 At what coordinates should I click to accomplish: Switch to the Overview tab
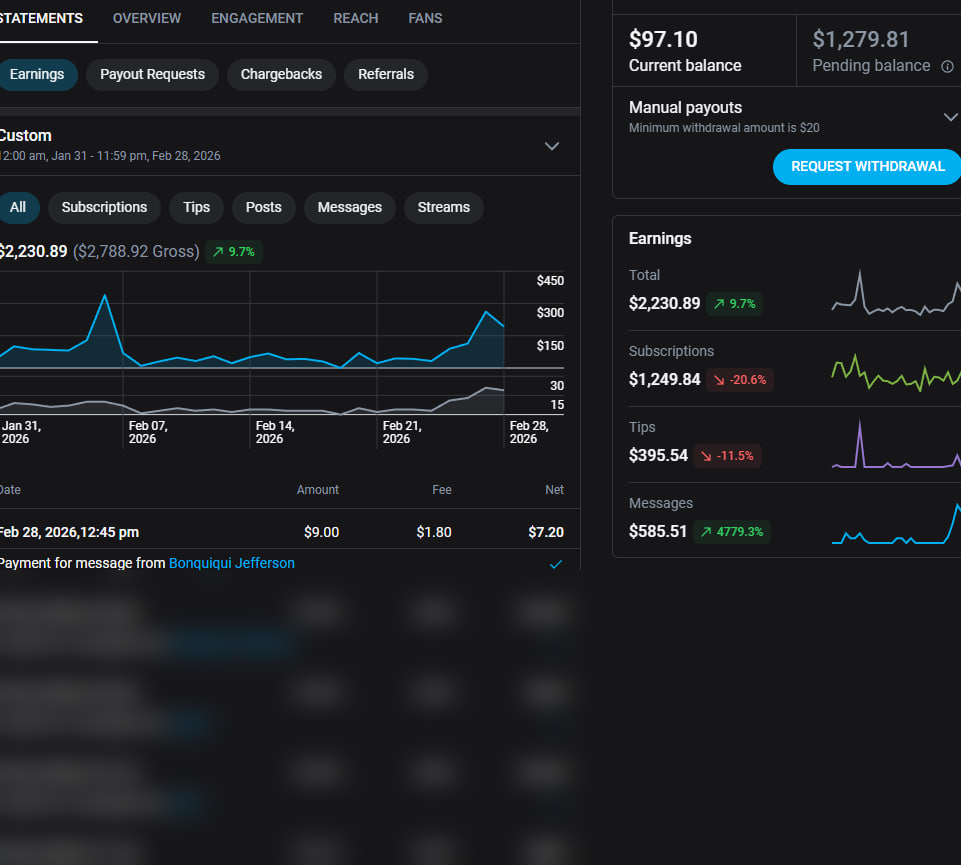147,19
